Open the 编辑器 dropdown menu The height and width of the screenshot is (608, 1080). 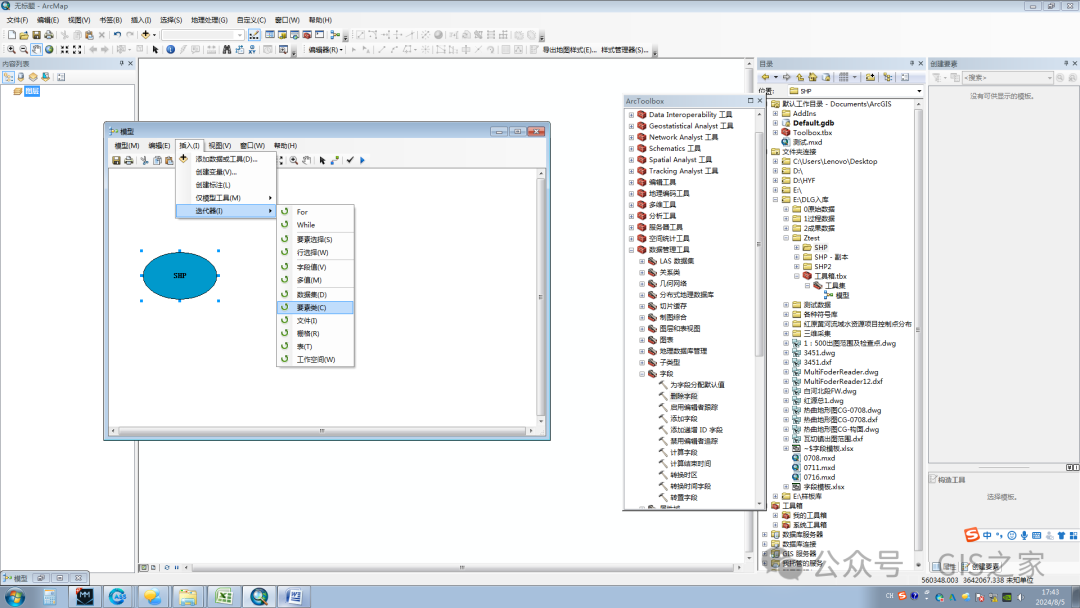click(325, 50)
